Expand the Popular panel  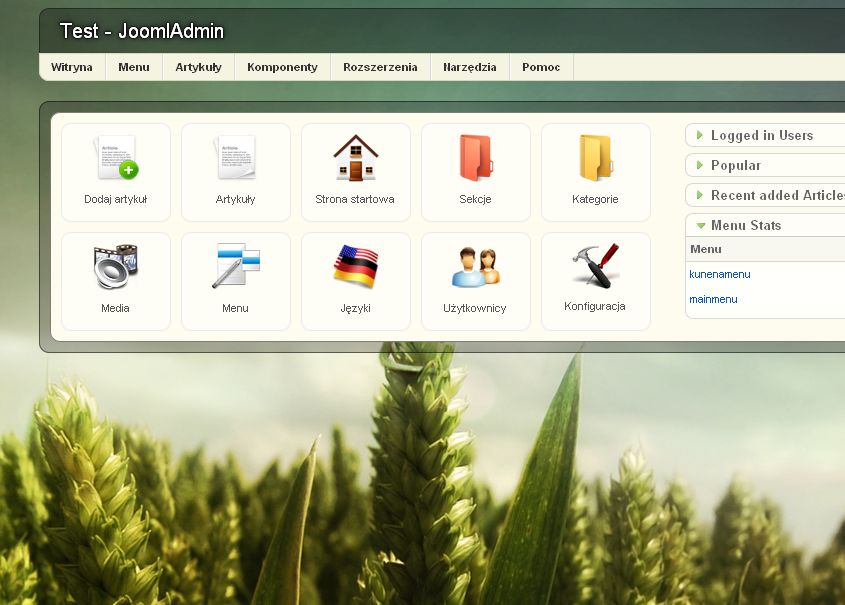[x=735, y=165]
